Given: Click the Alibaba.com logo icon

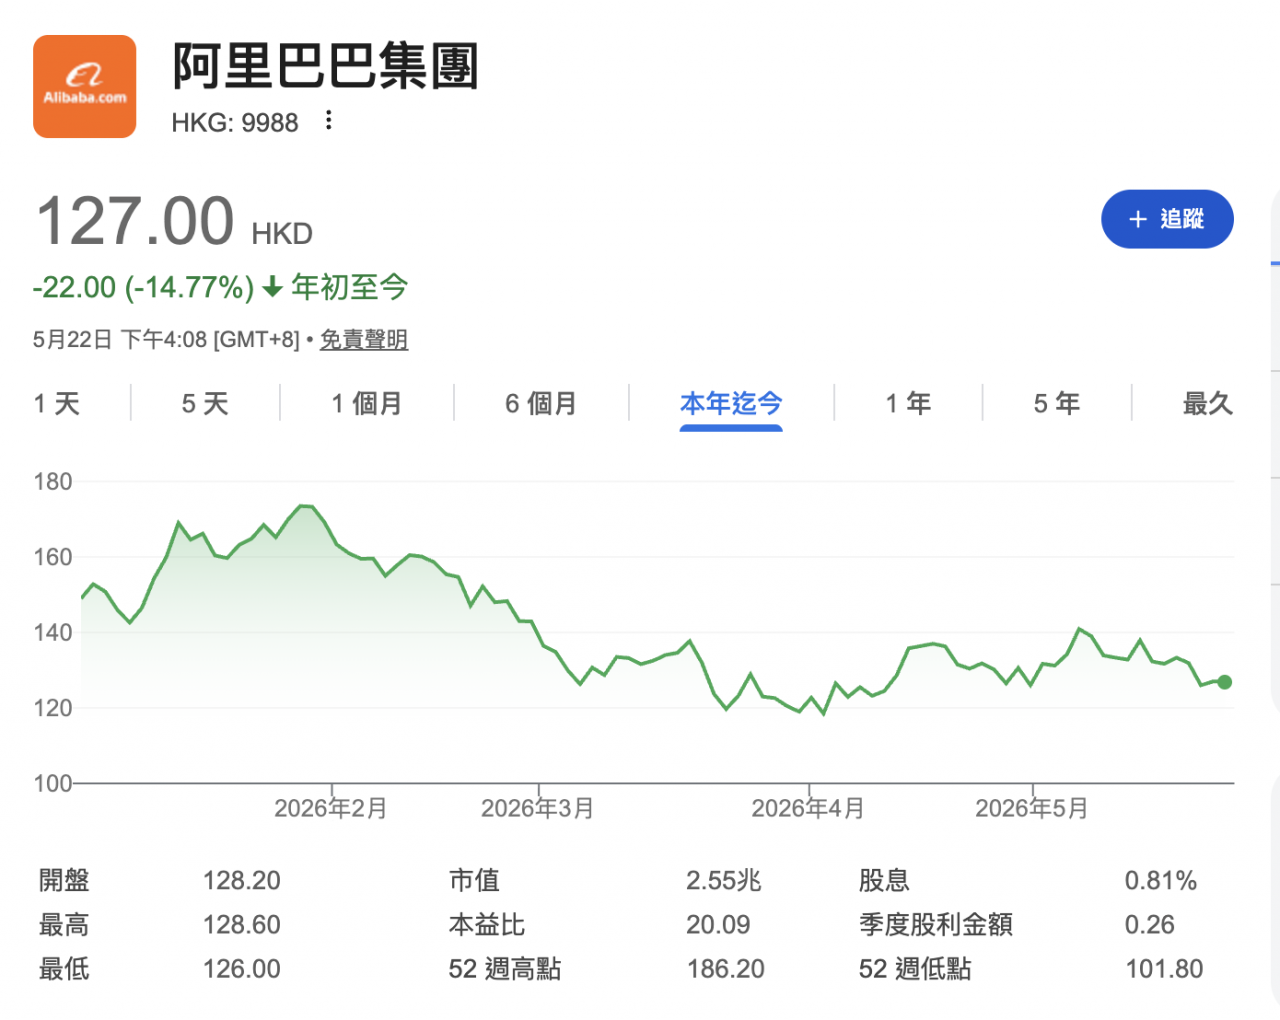Looking at the screenshot, I should (x=84, y=86).
